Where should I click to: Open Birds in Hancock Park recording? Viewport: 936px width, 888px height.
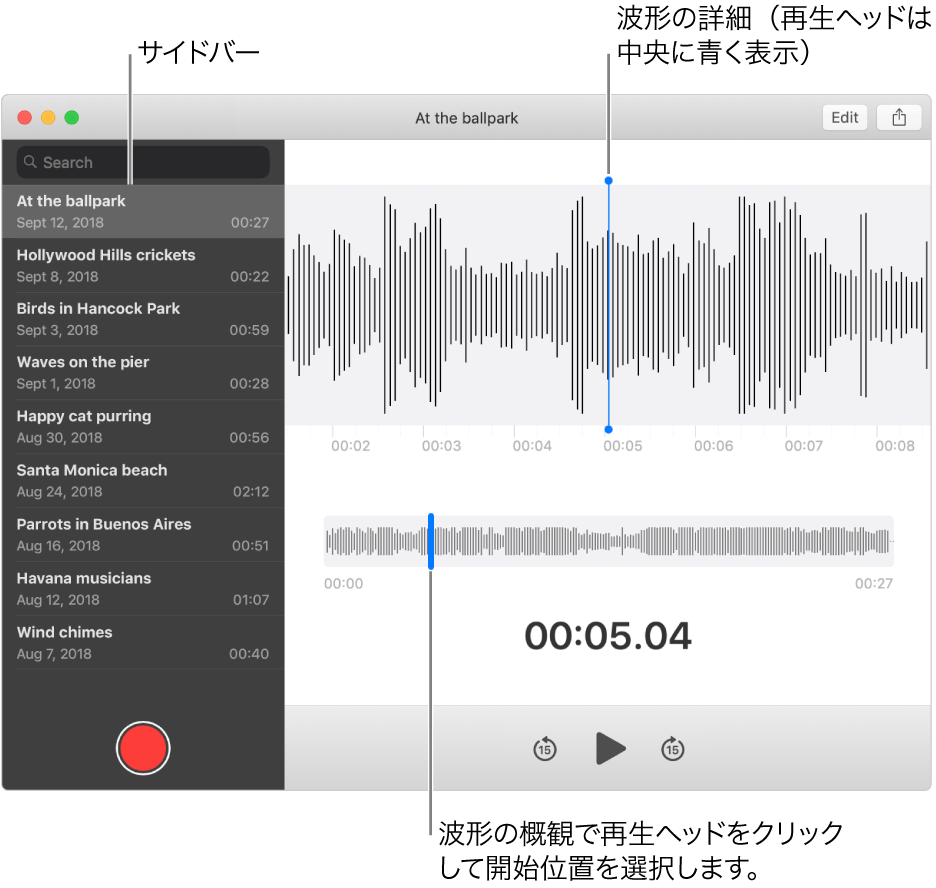pyautogui.click(x=143, y=319)
